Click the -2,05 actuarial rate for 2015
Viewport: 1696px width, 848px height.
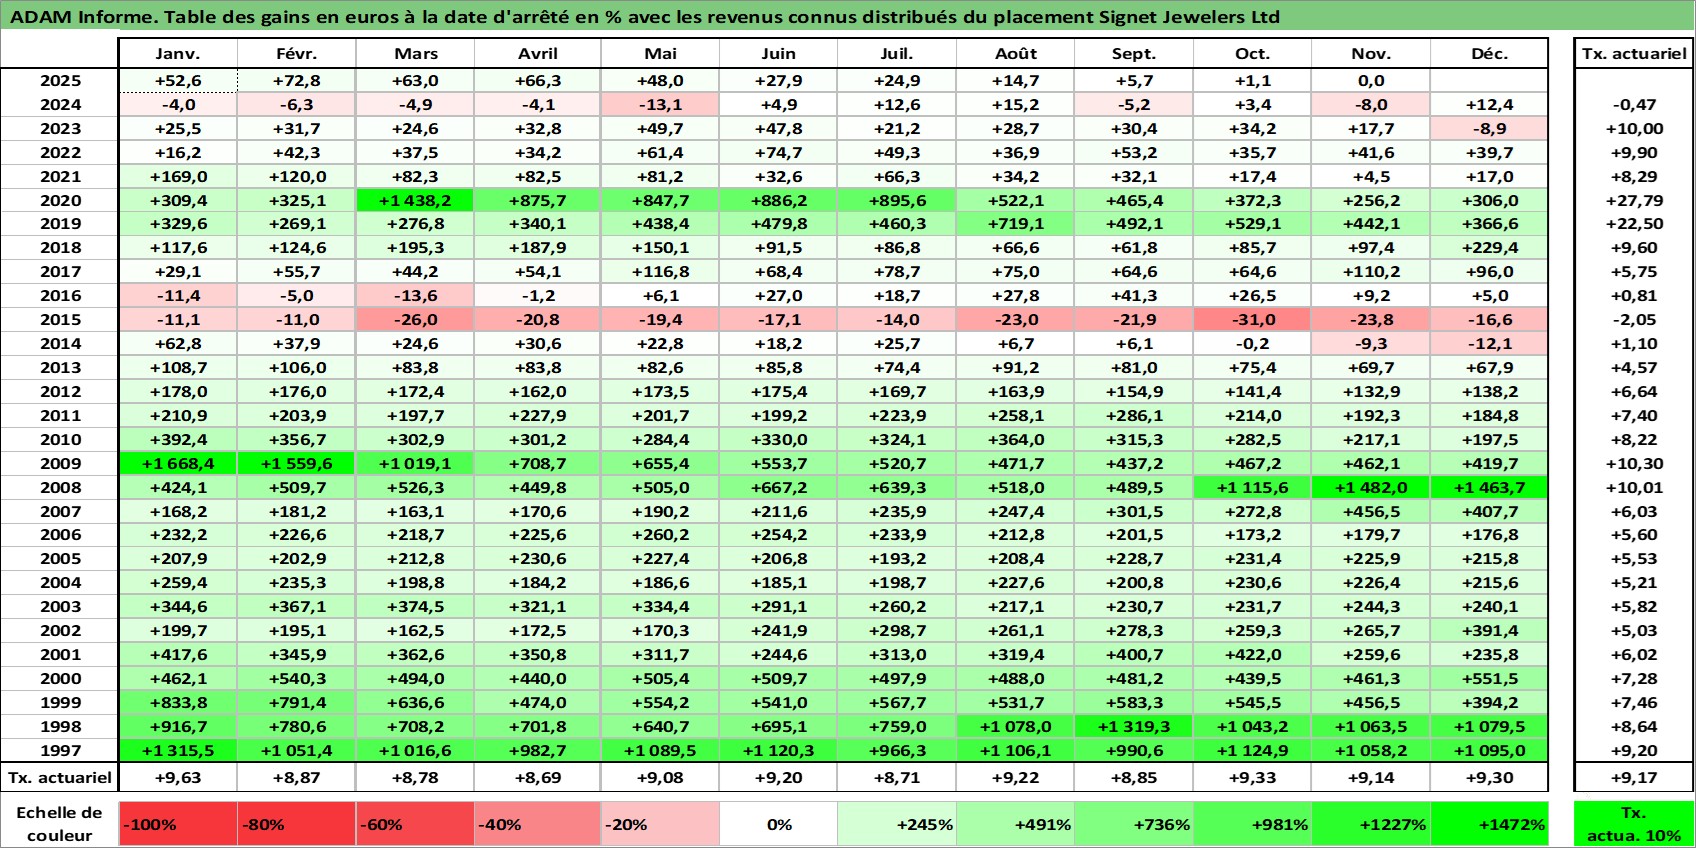coord(1634,320)
